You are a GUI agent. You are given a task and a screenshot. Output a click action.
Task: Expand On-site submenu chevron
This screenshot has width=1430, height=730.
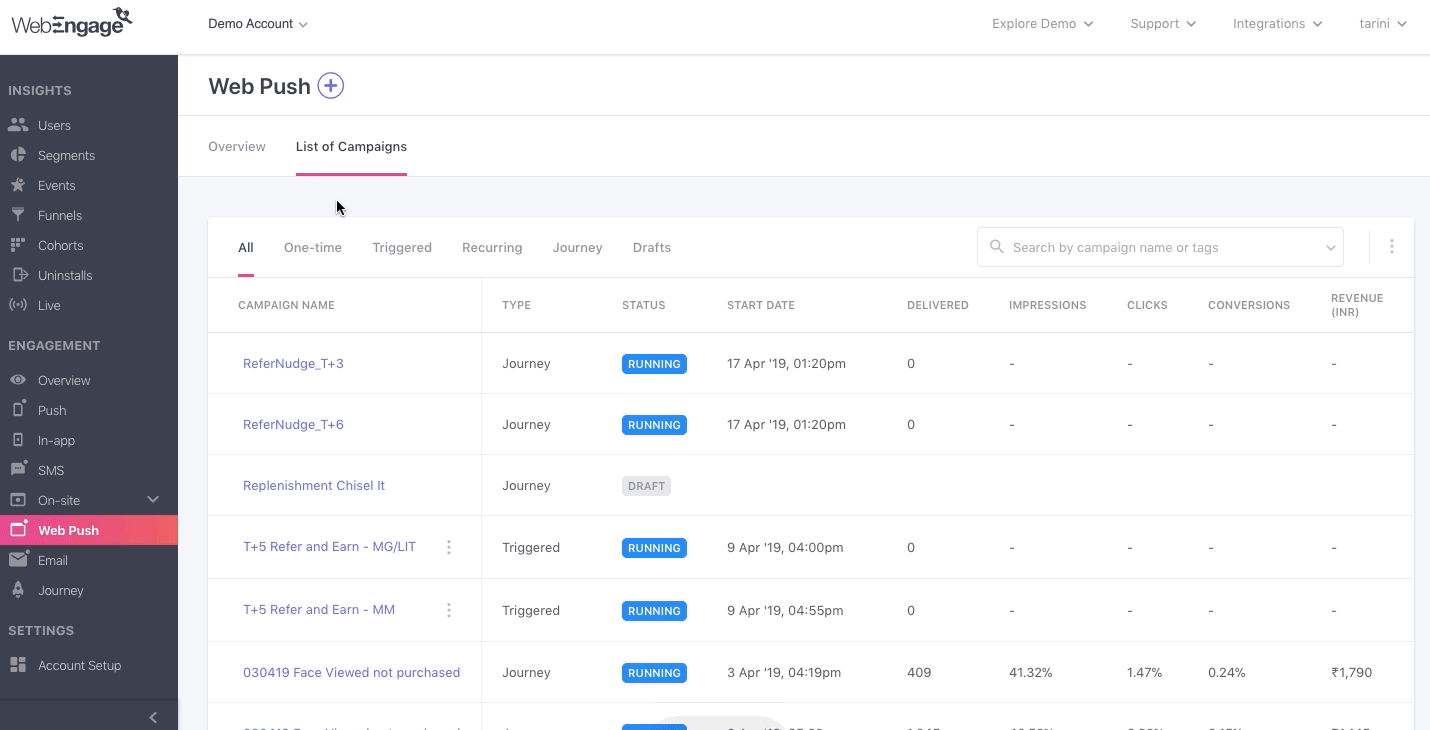click(153, 499)
